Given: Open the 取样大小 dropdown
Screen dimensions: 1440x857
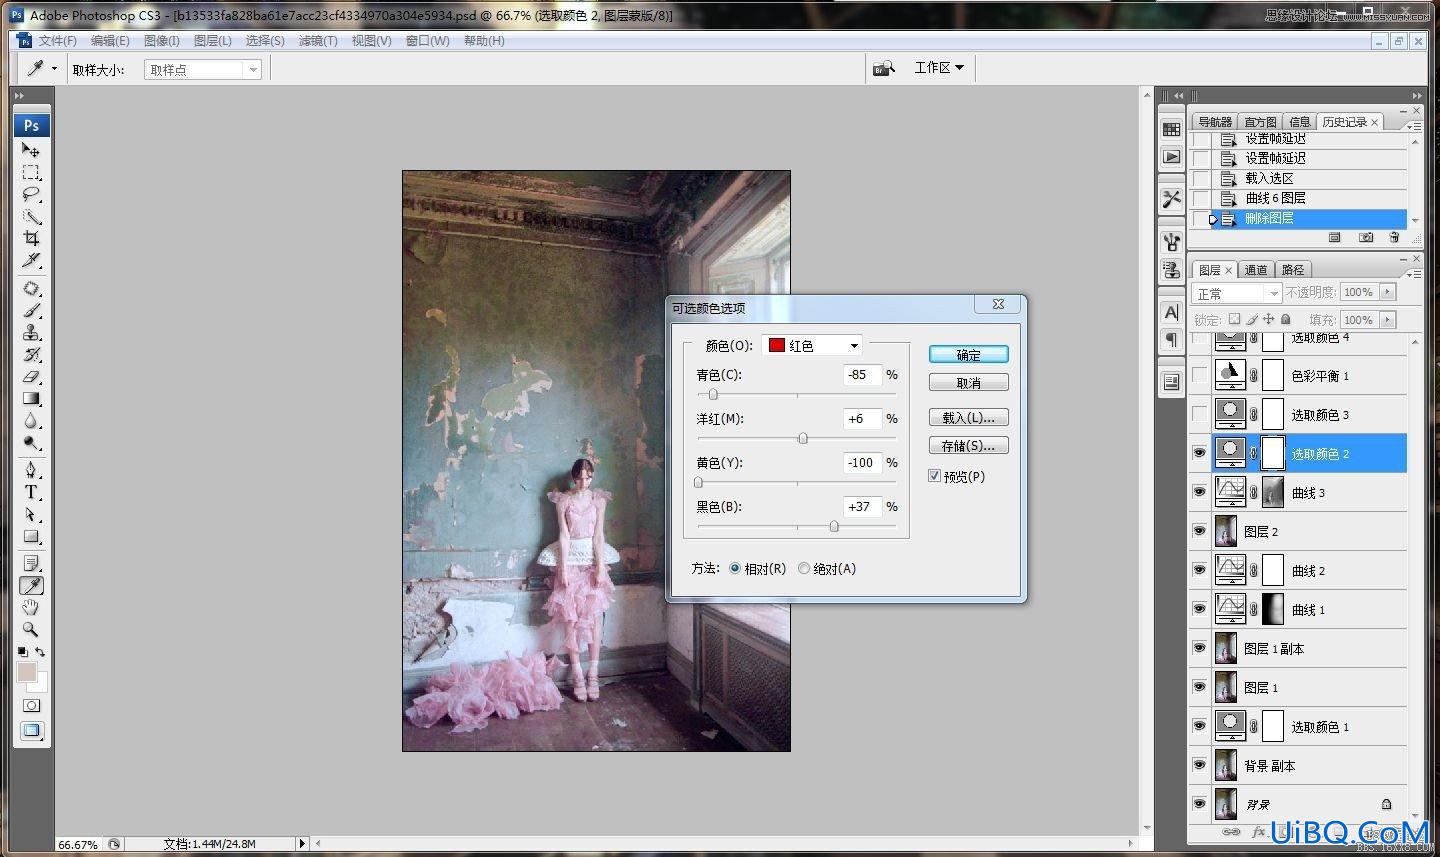Looking at the screenshot, I should (203, 69).
